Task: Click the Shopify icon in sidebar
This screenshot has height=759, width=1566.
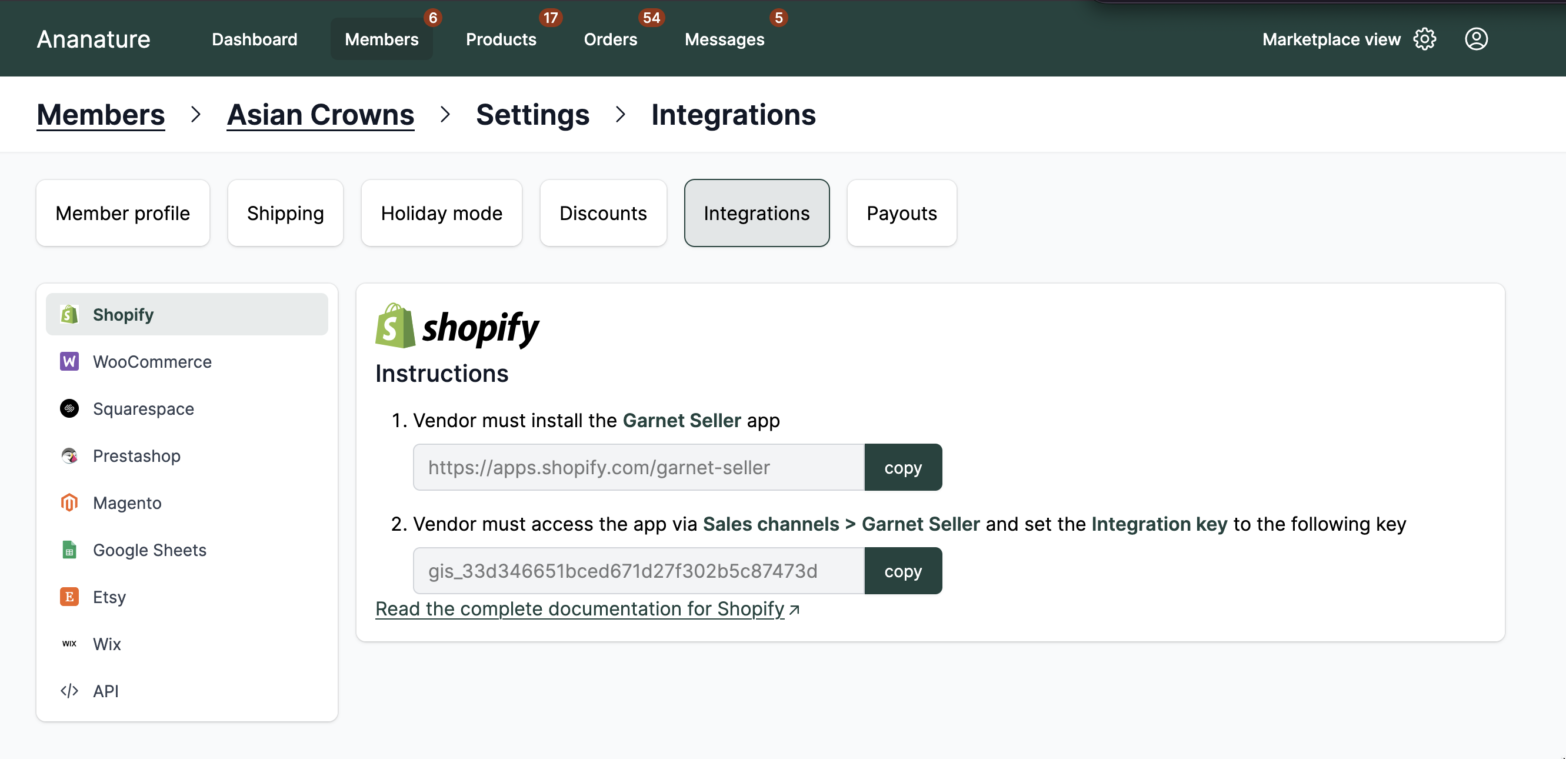Action: [x=69, y=315]
